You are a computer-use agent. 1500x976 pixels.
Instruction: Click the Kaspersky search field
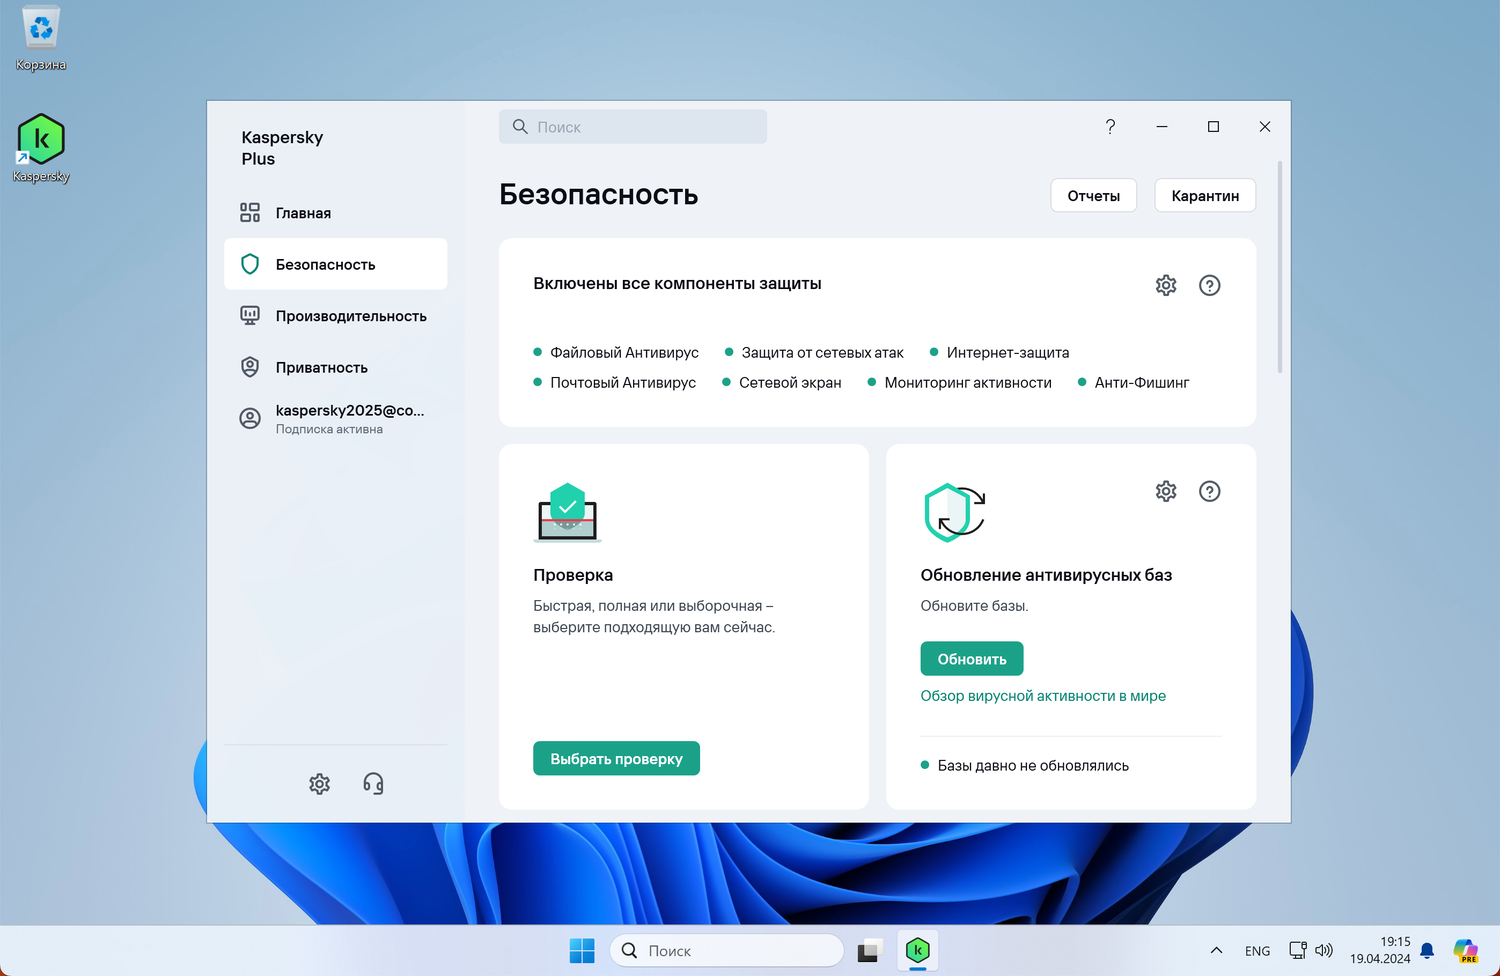click(633, 127)
